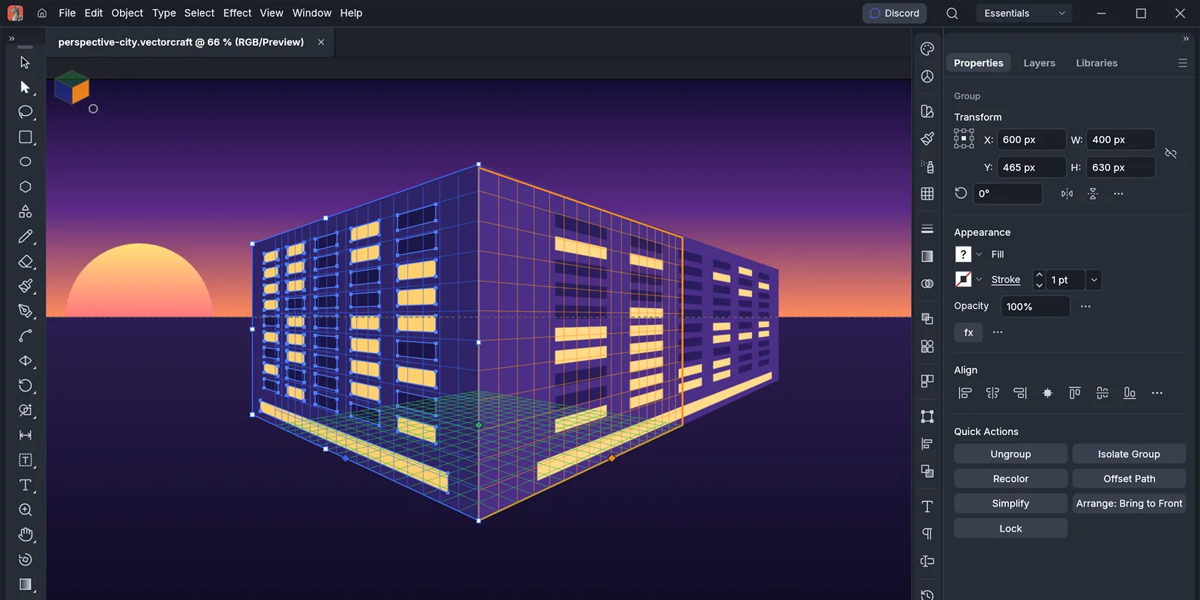Open the Effect menu
This screenshot has height=600, width=1200.
[x=237, y=13]
